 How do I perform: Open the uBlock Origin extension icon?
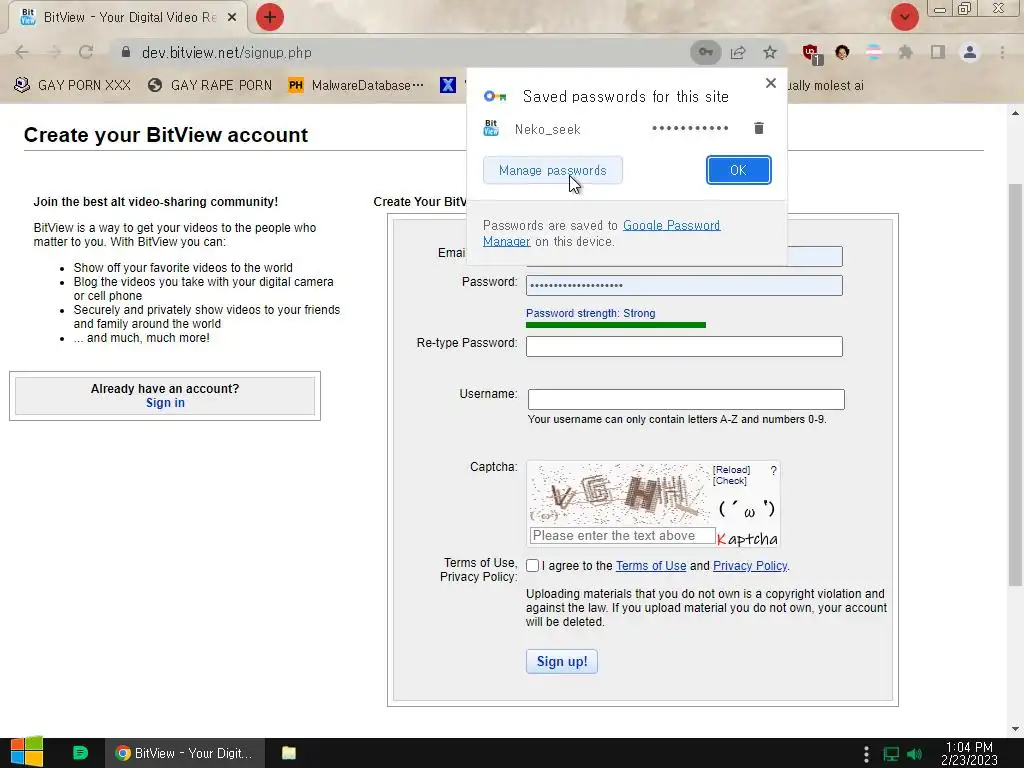(x=812, y=53)
